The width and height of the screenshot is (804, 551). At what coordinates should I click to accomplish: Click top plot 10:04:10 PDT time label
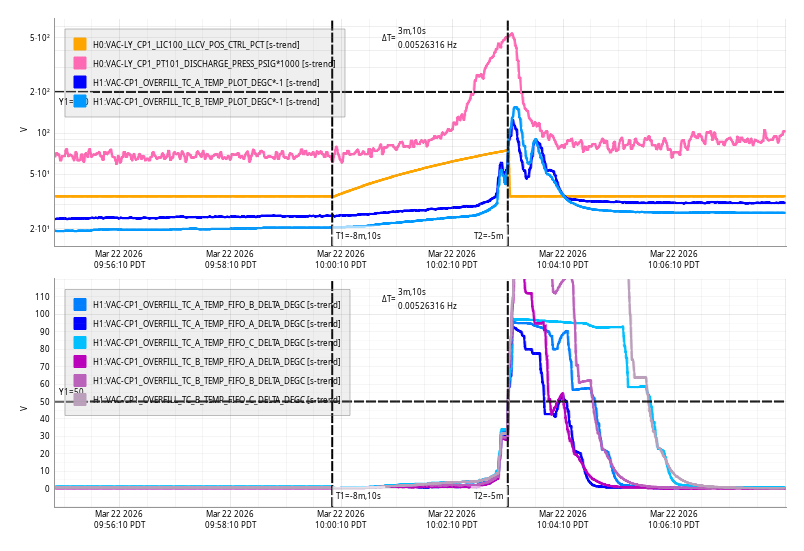[562, 265]
